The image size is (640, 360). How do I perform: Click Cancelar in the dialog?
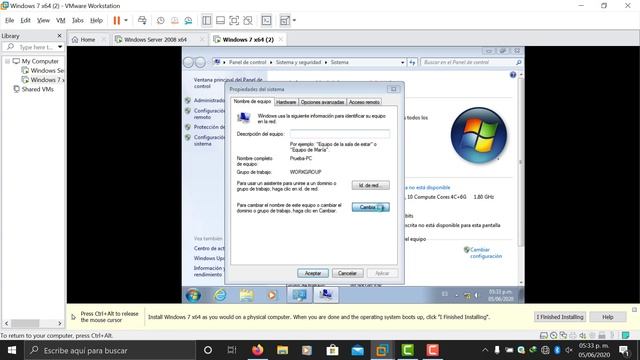click(x=347, y=273)
